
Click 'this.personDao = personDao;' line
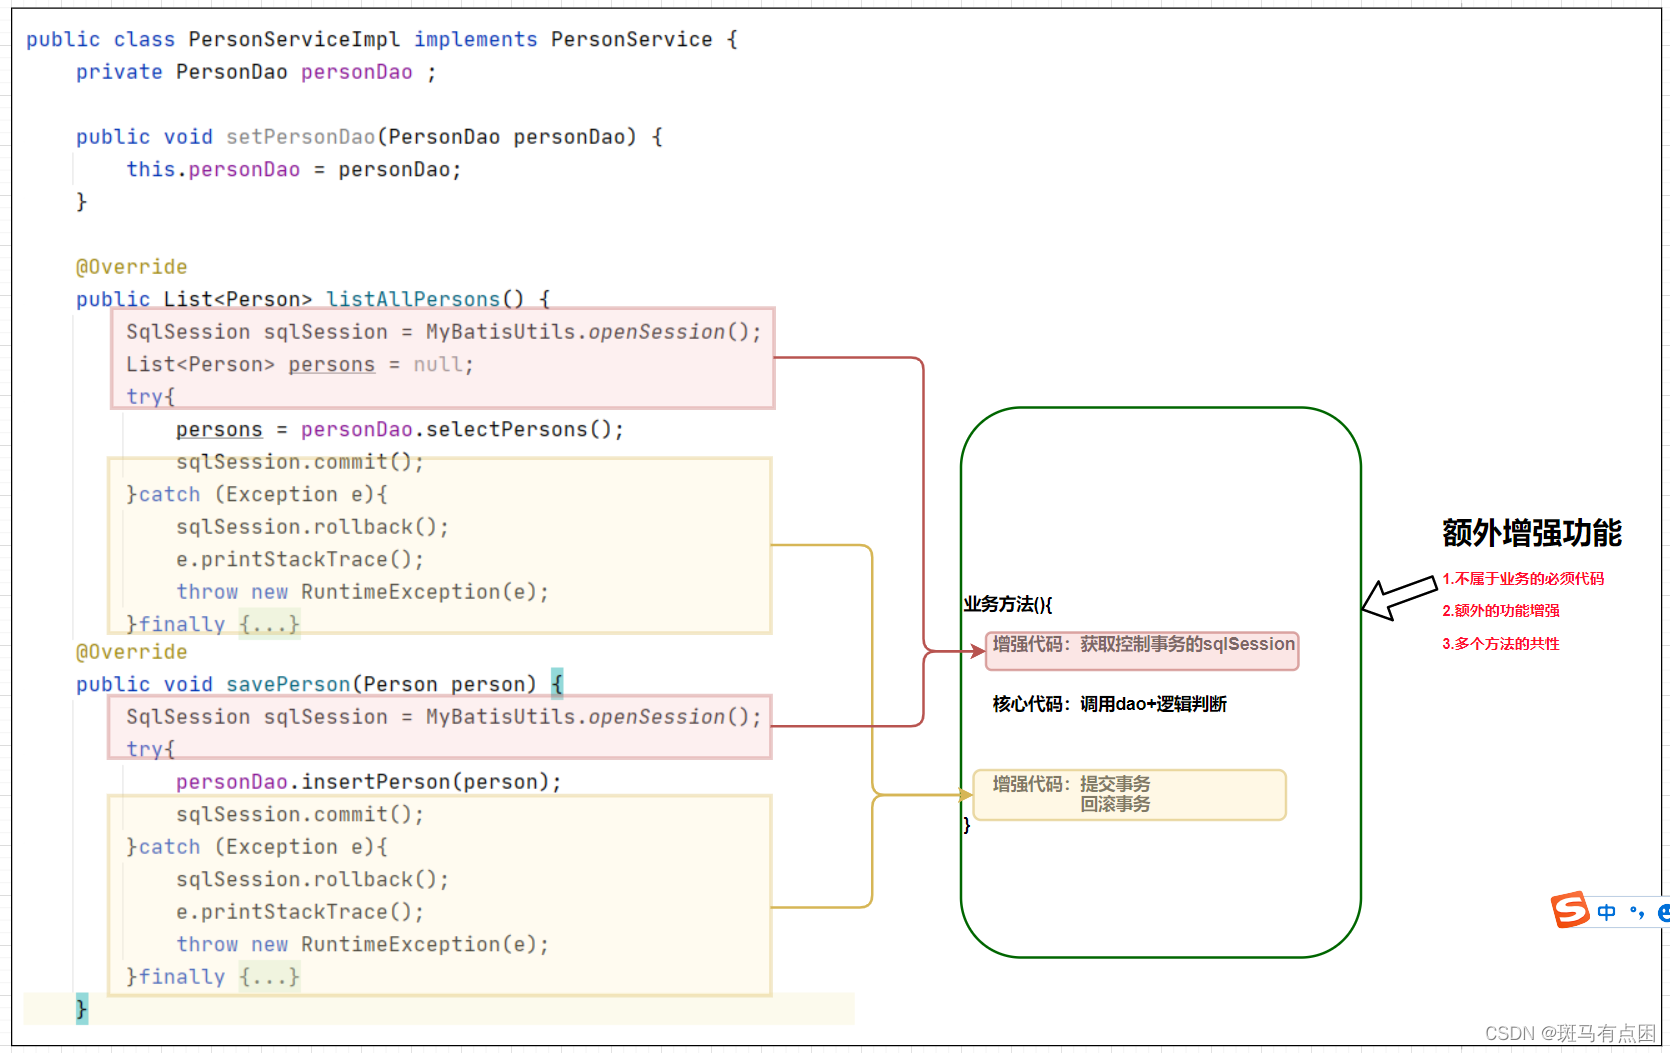294,169
